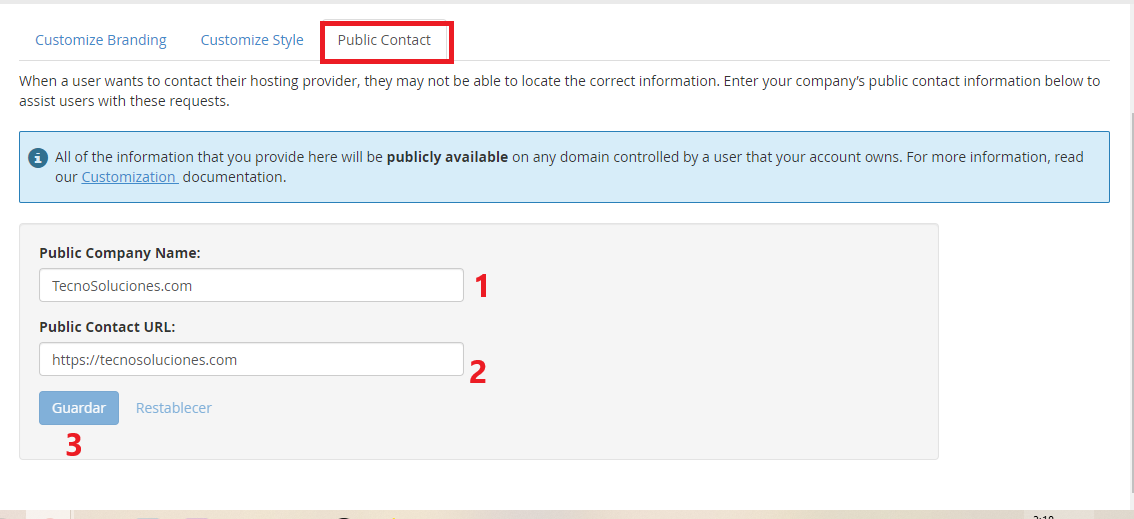The image size is (1134, 519).
Task: Open the Customization documentation link
Action: tap(129, 178)
